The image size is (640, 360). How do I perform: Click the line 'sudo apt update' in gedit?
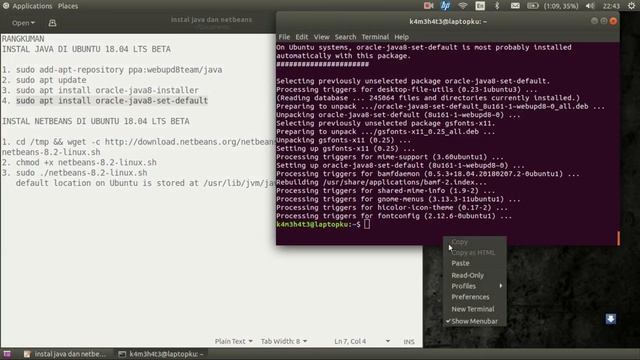(51, 80)
